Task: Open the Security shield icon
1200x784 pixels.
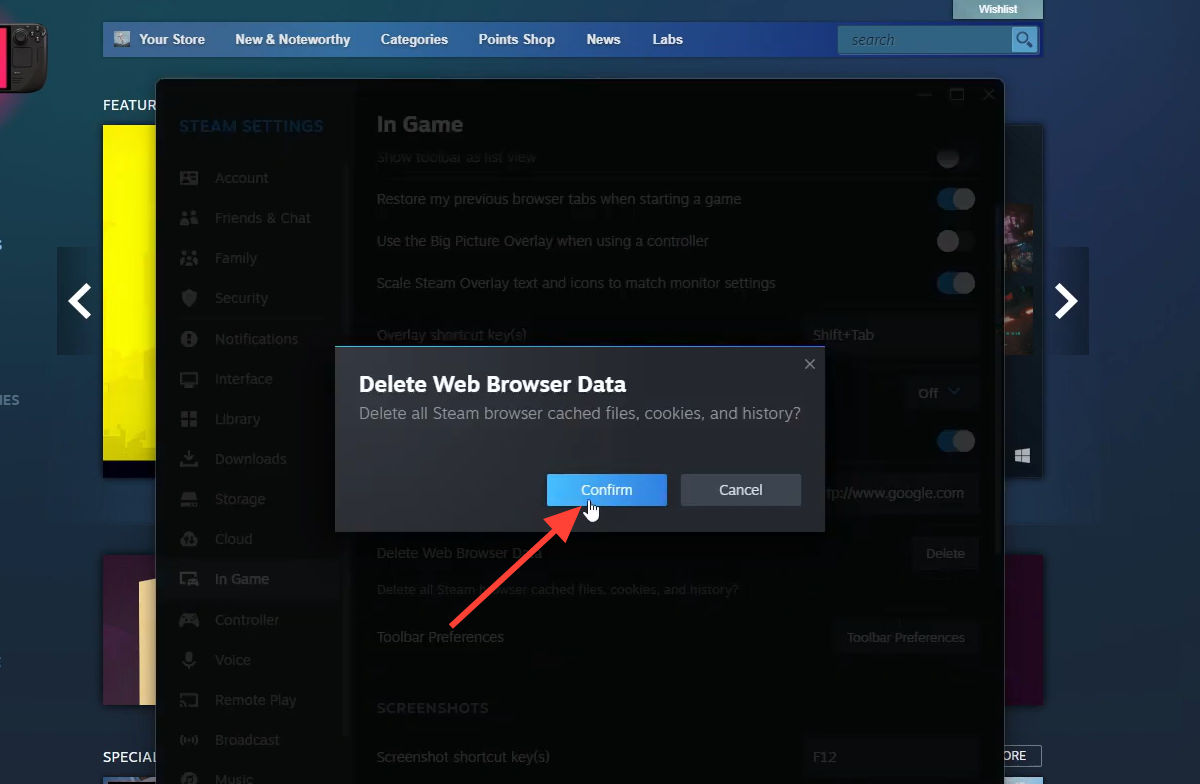Action: tap(189, 298)
